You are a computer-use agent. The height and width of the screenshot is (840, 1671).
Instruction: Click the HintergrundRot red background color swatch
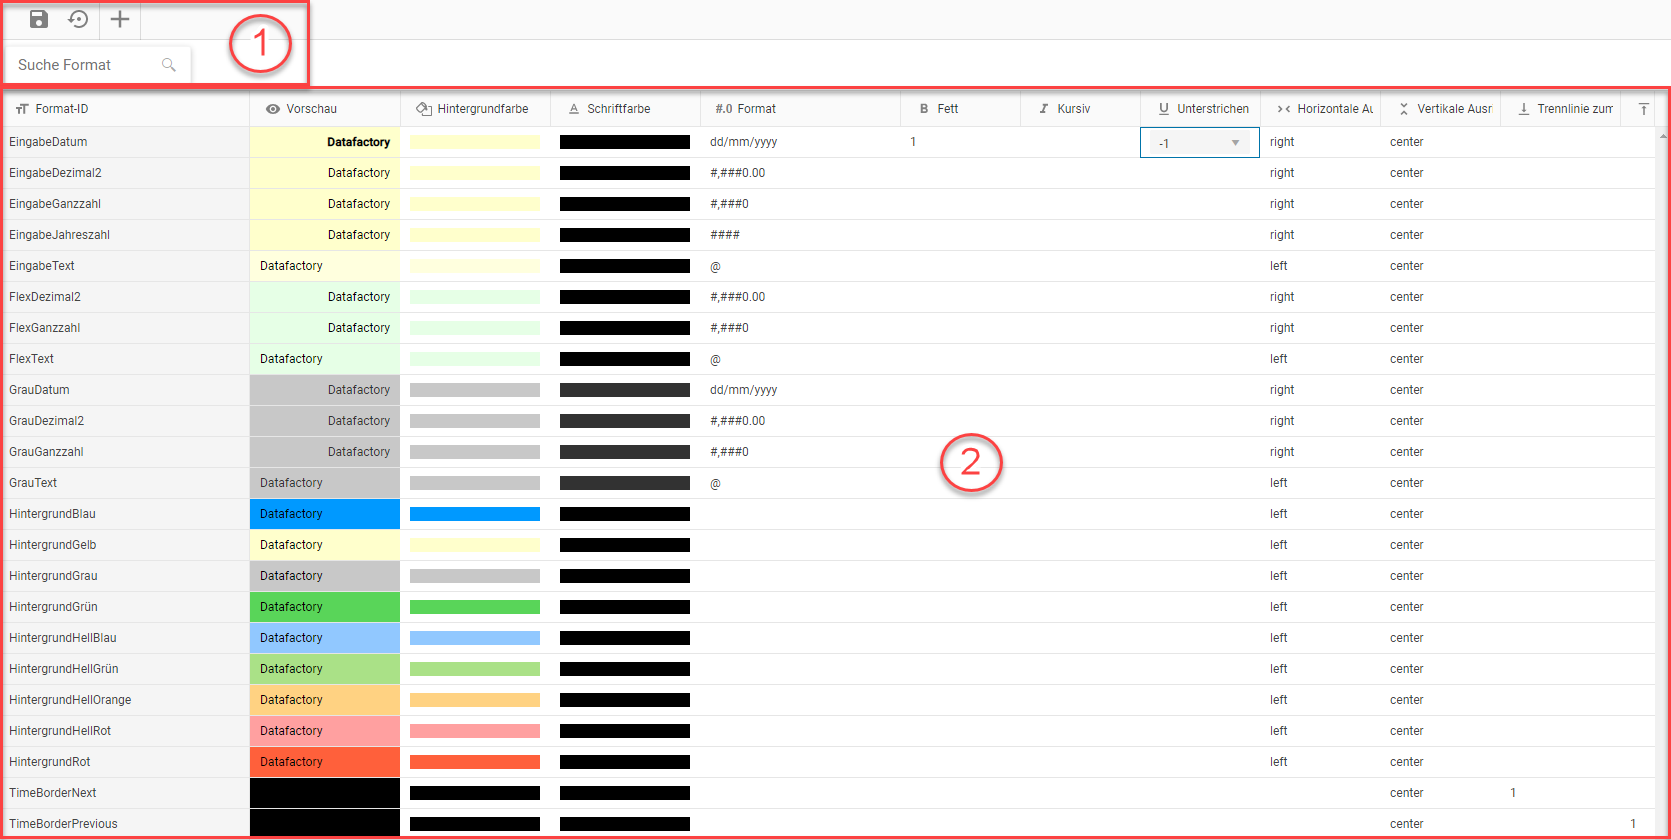[475, 762]
